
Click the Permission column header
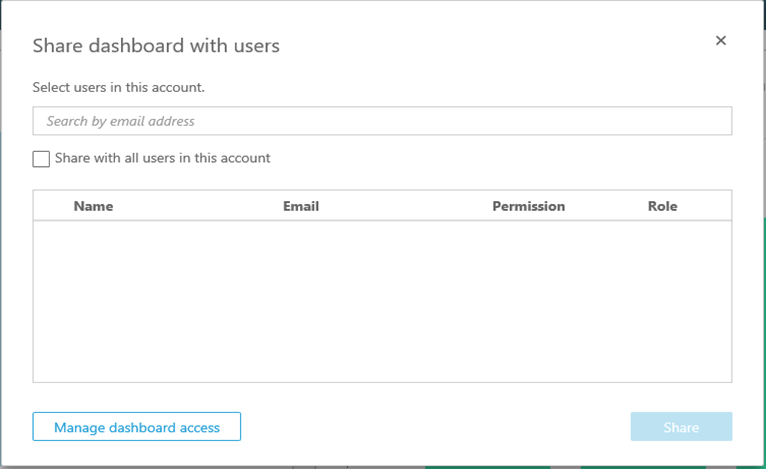[529, 206]
